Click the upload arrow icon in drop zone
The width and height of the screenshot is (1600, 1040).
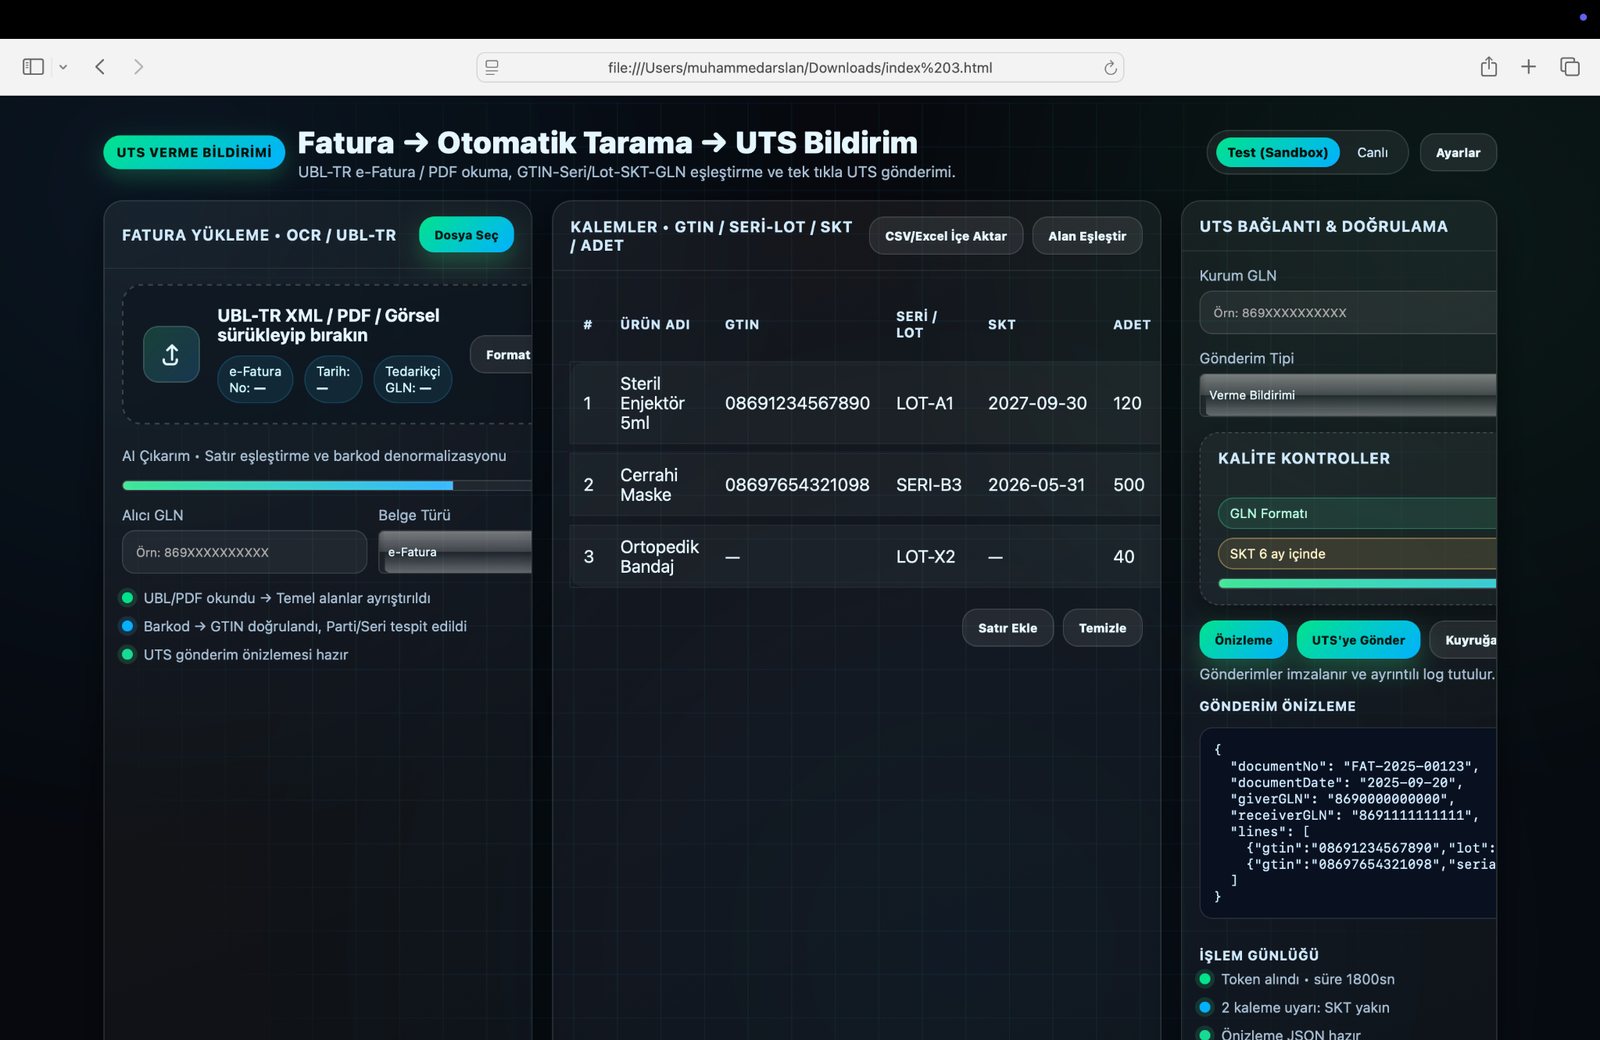coord(171,354)
